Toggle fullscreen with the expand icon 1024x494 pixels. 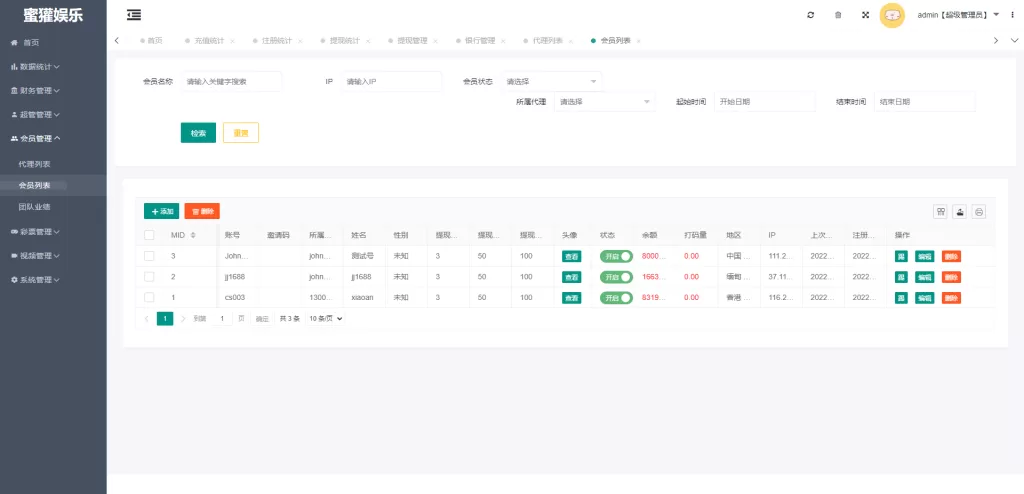click(x=865, y=15)
